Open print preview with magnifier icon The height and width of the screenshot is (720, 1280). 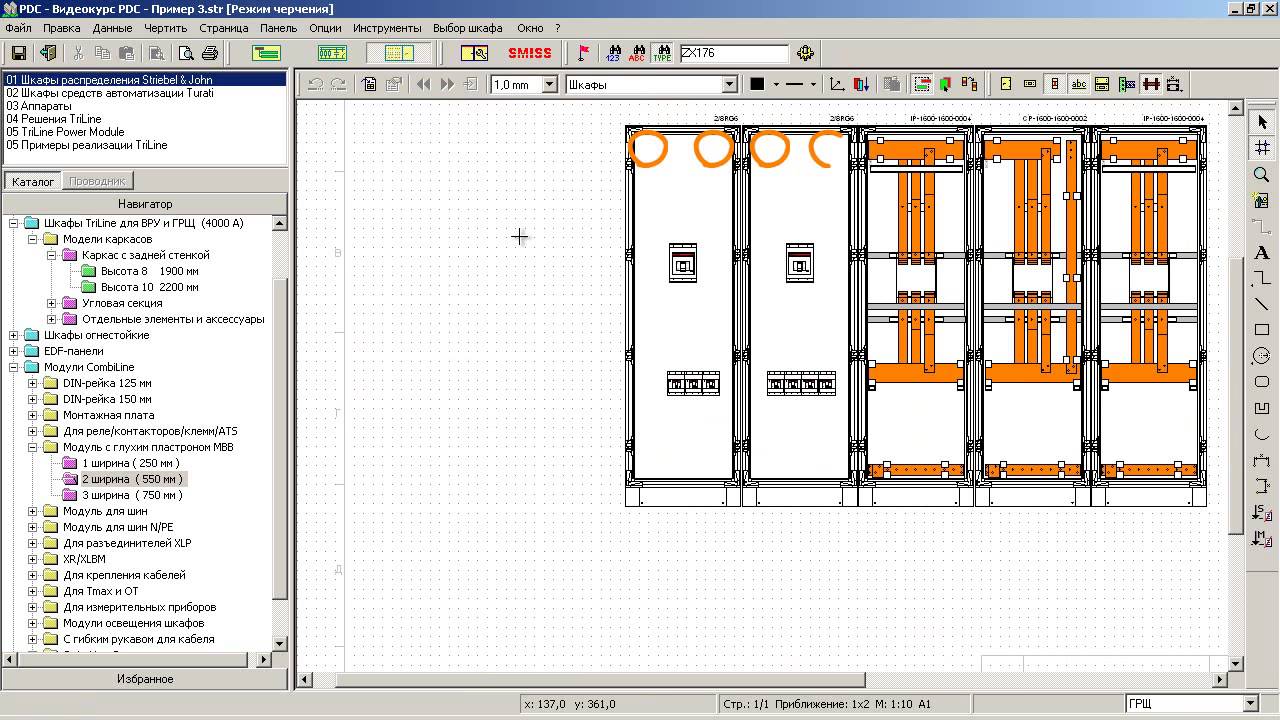coord(185,53)
